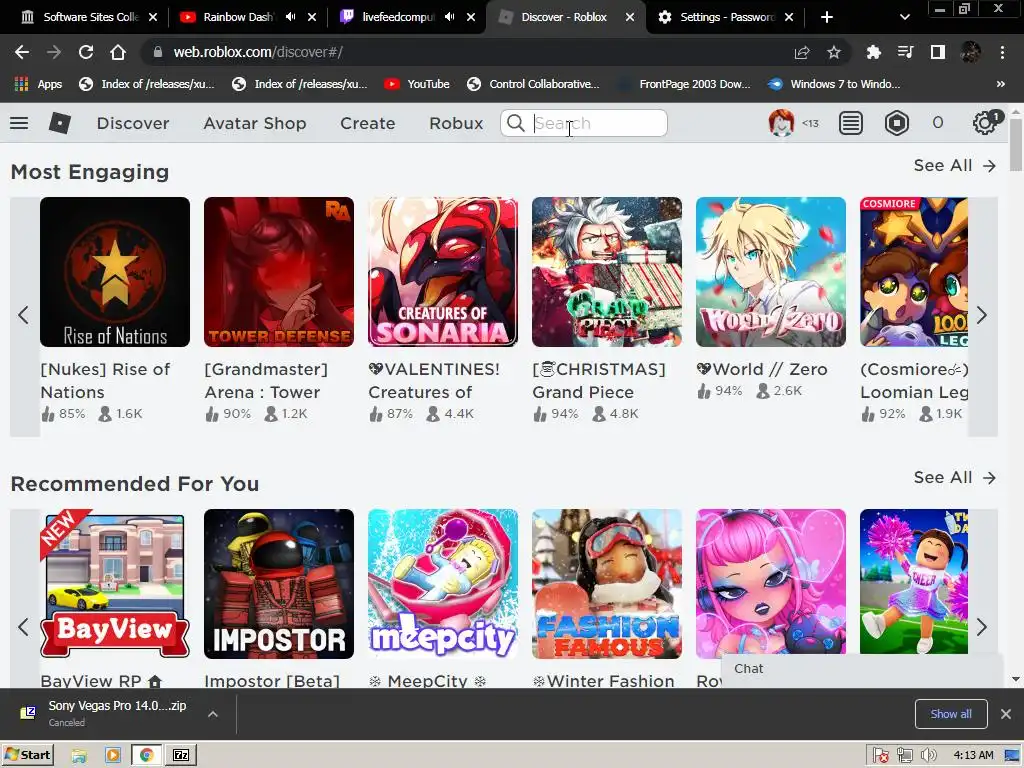Mute the livefeedcomputer tab audio
Image resolution: width=1024 pixels, height=768 pixels.
[x=449, y=17]
